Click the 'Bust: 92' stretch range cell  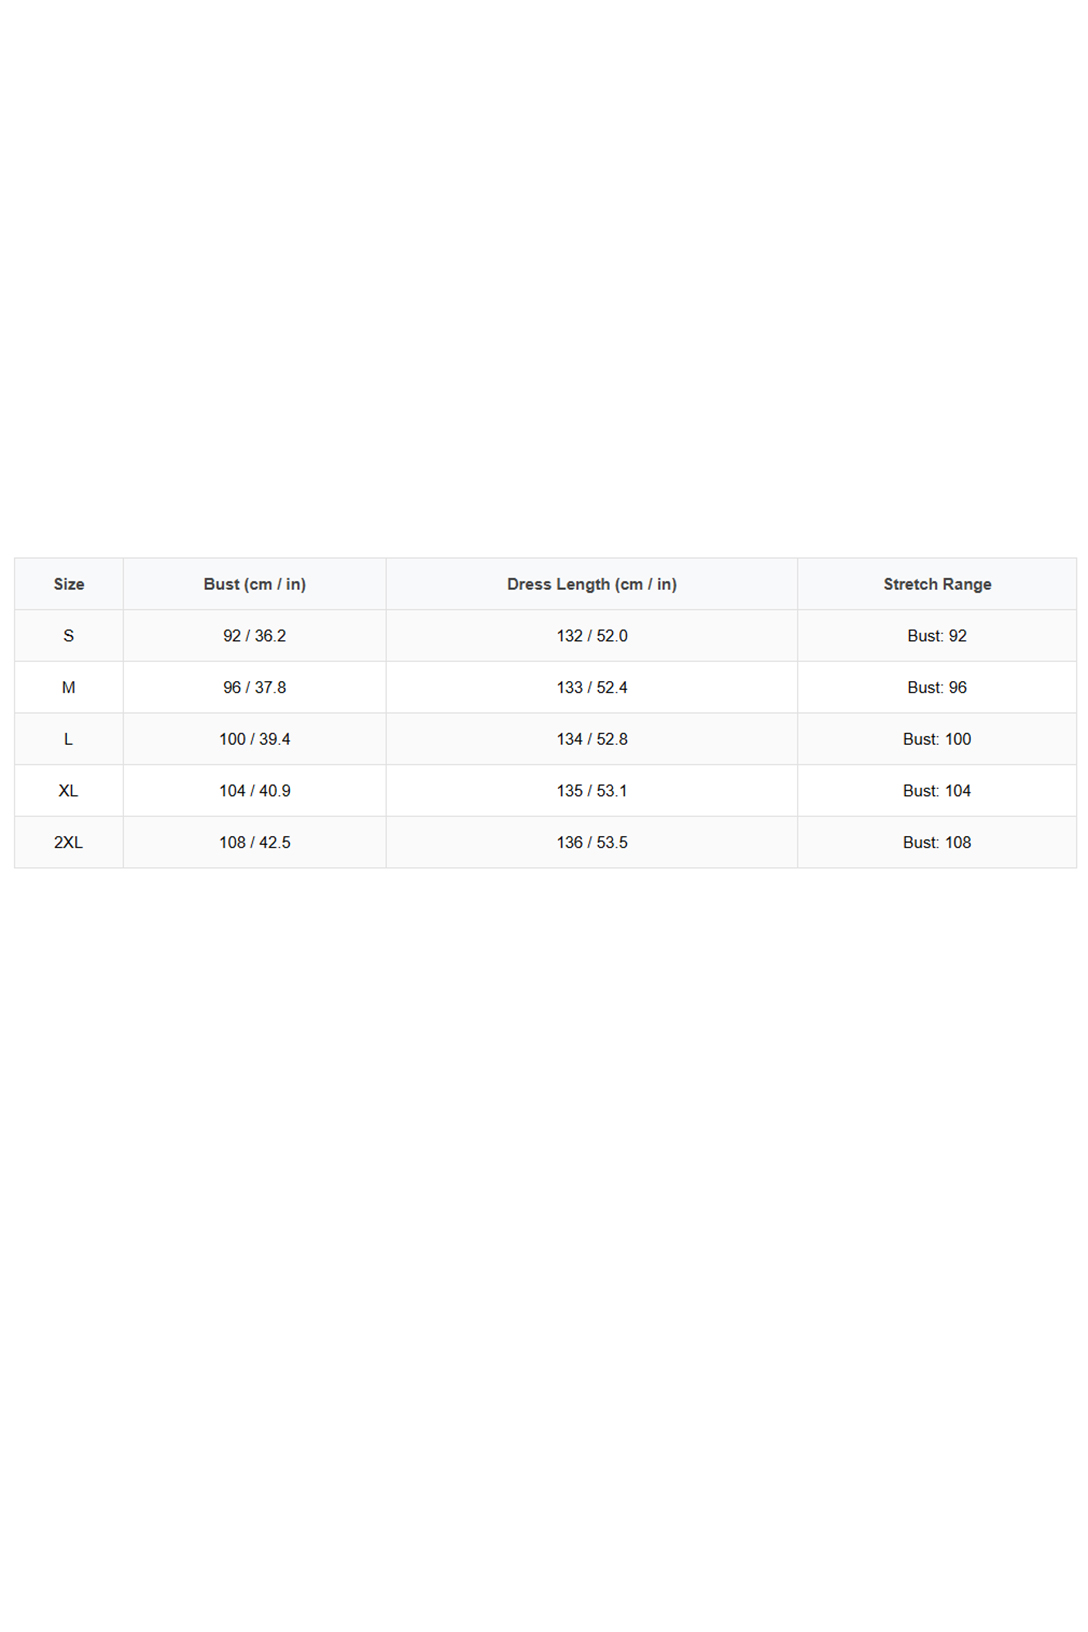tap(937, 636)
